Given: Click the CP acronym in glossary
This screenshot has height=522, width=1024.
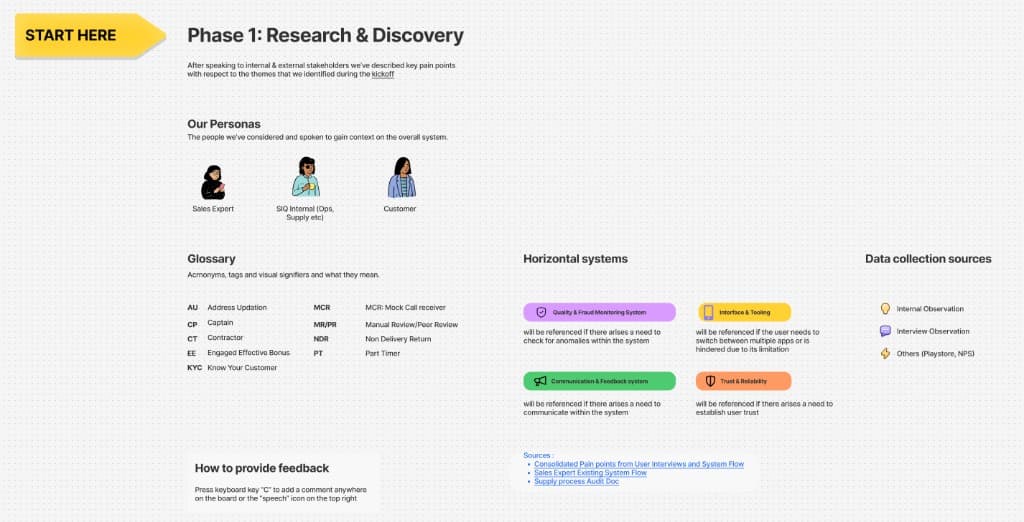Looking at the screenshot, I should (192, 323).
